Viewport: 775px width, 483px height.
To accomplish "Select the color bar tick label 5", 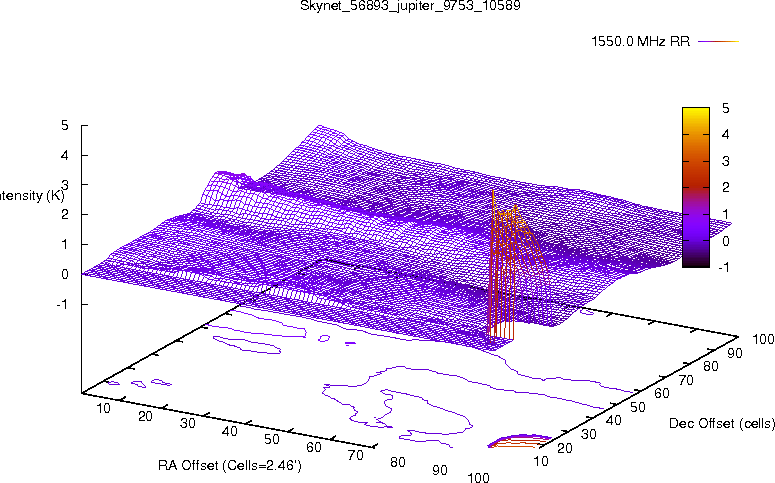I will (x=725, y=108).
